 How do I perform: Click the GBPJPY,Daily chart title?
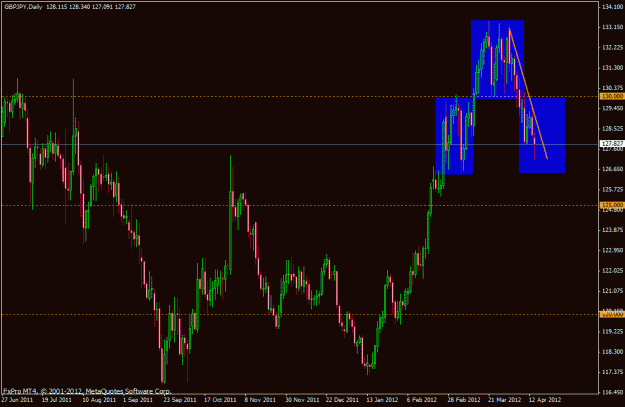[x=24, y=7]
